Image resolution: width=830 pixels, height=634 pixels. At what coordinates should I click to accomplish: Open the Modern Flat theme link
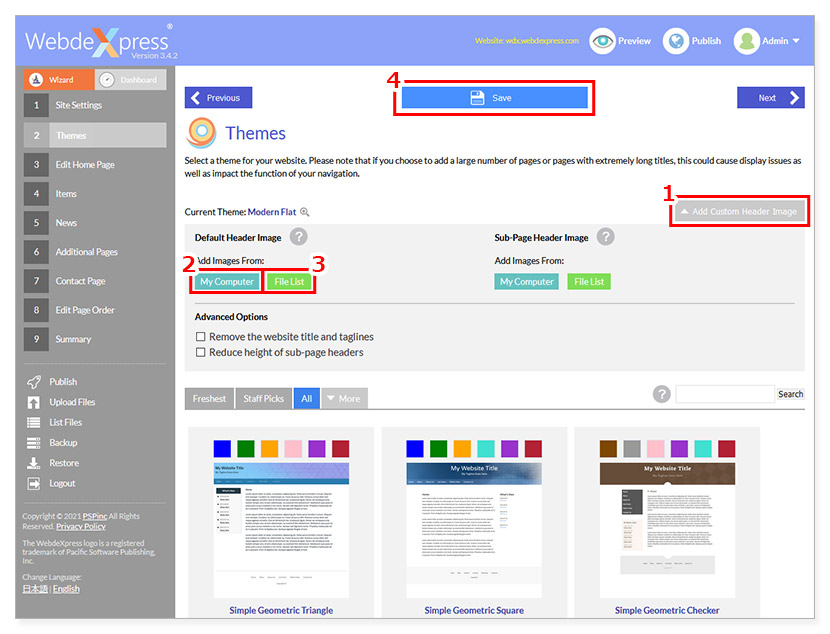click(272, 212)
